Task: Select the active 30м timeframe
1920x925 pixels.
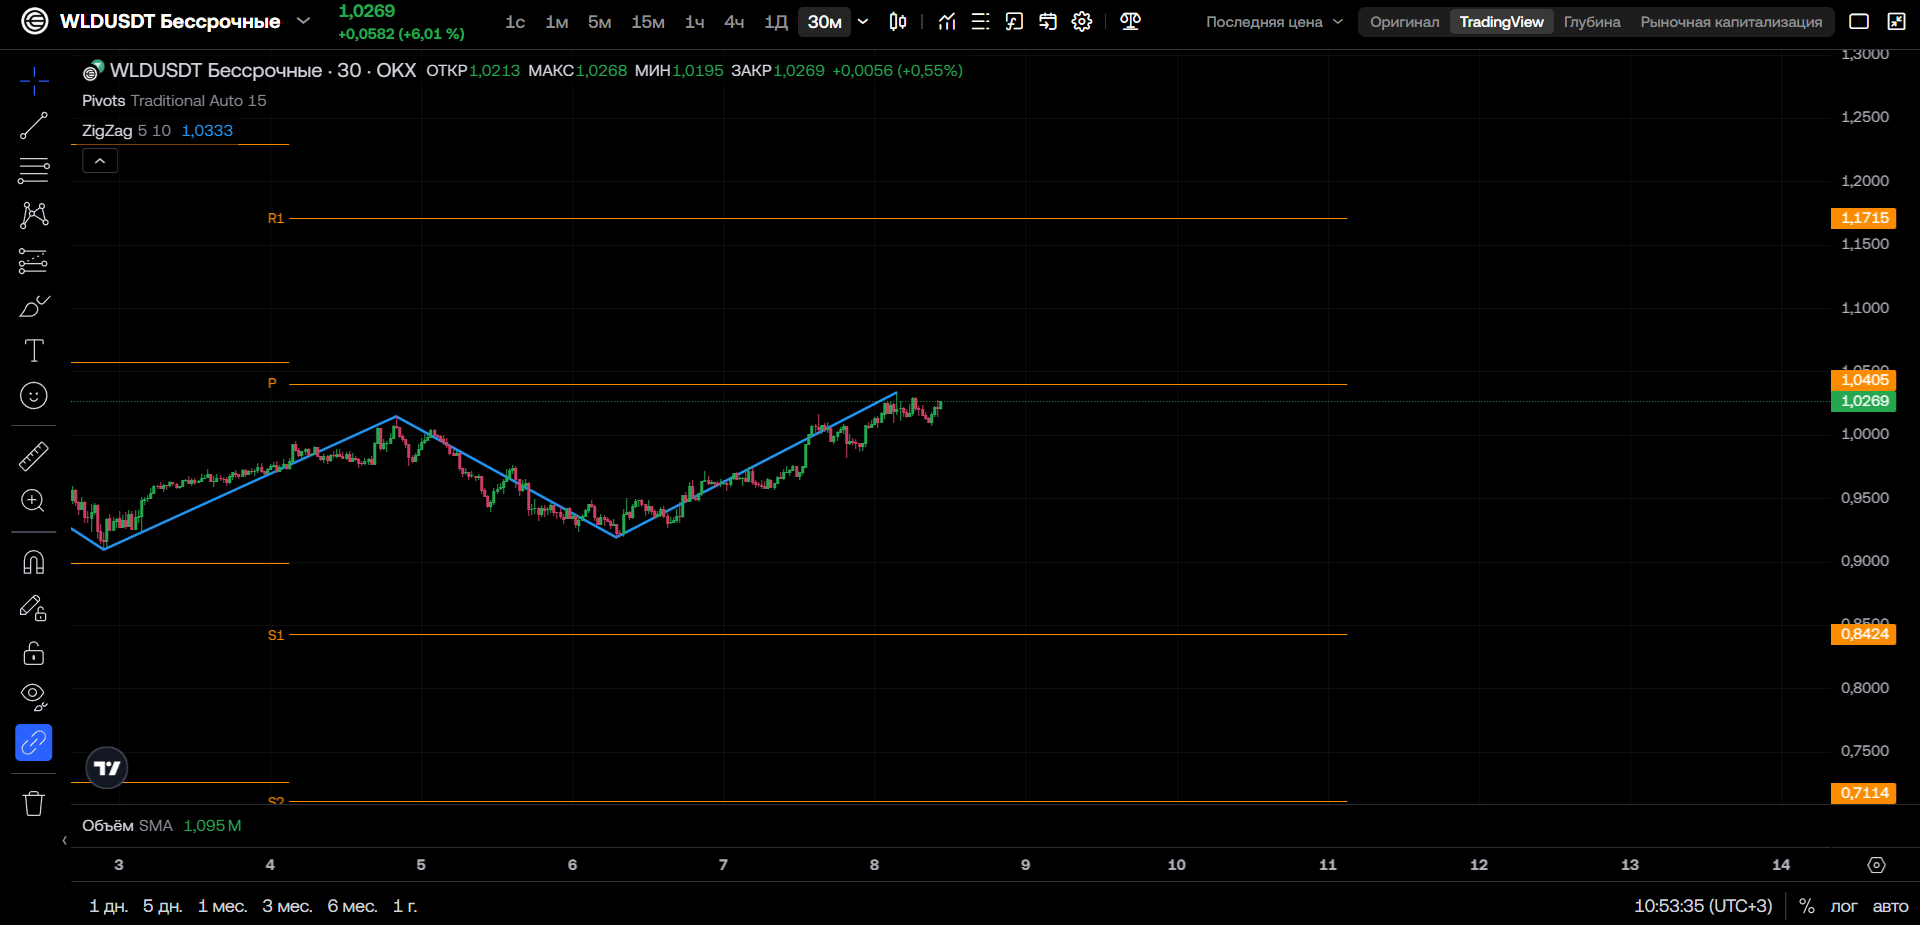Action: pos(825,22)
